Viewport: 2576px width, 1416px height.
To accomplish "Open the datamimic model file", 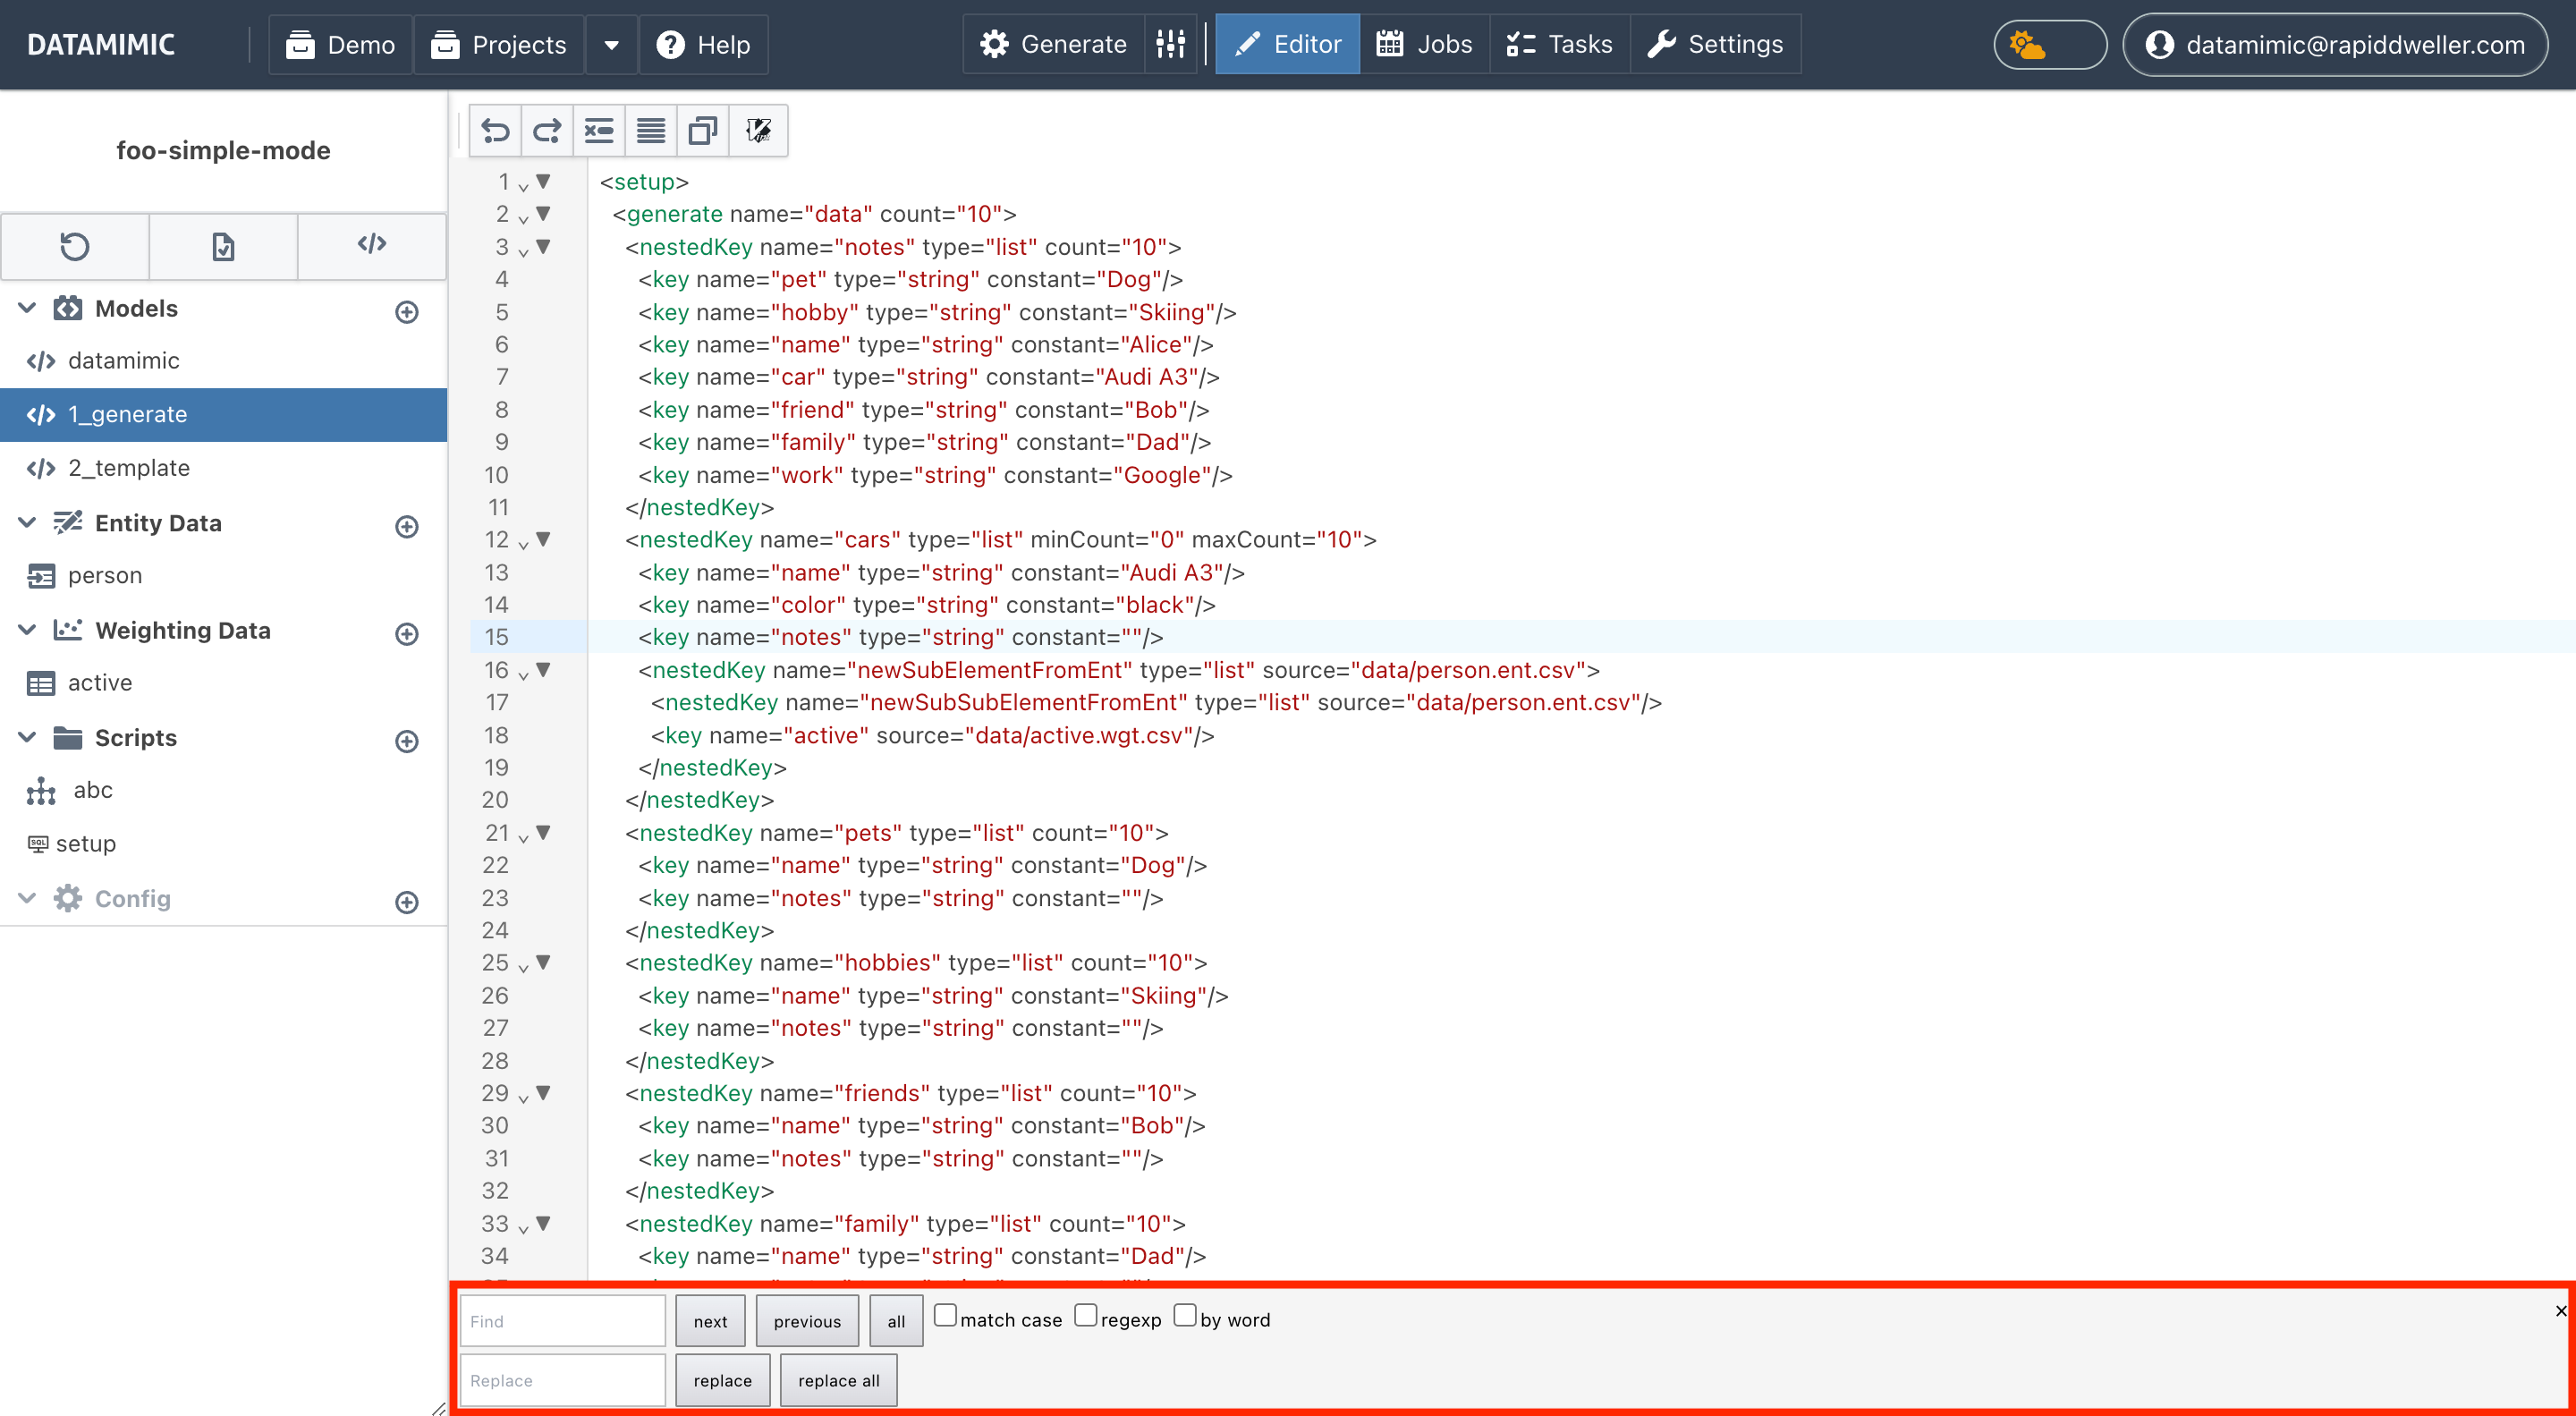I will [223, 360].
